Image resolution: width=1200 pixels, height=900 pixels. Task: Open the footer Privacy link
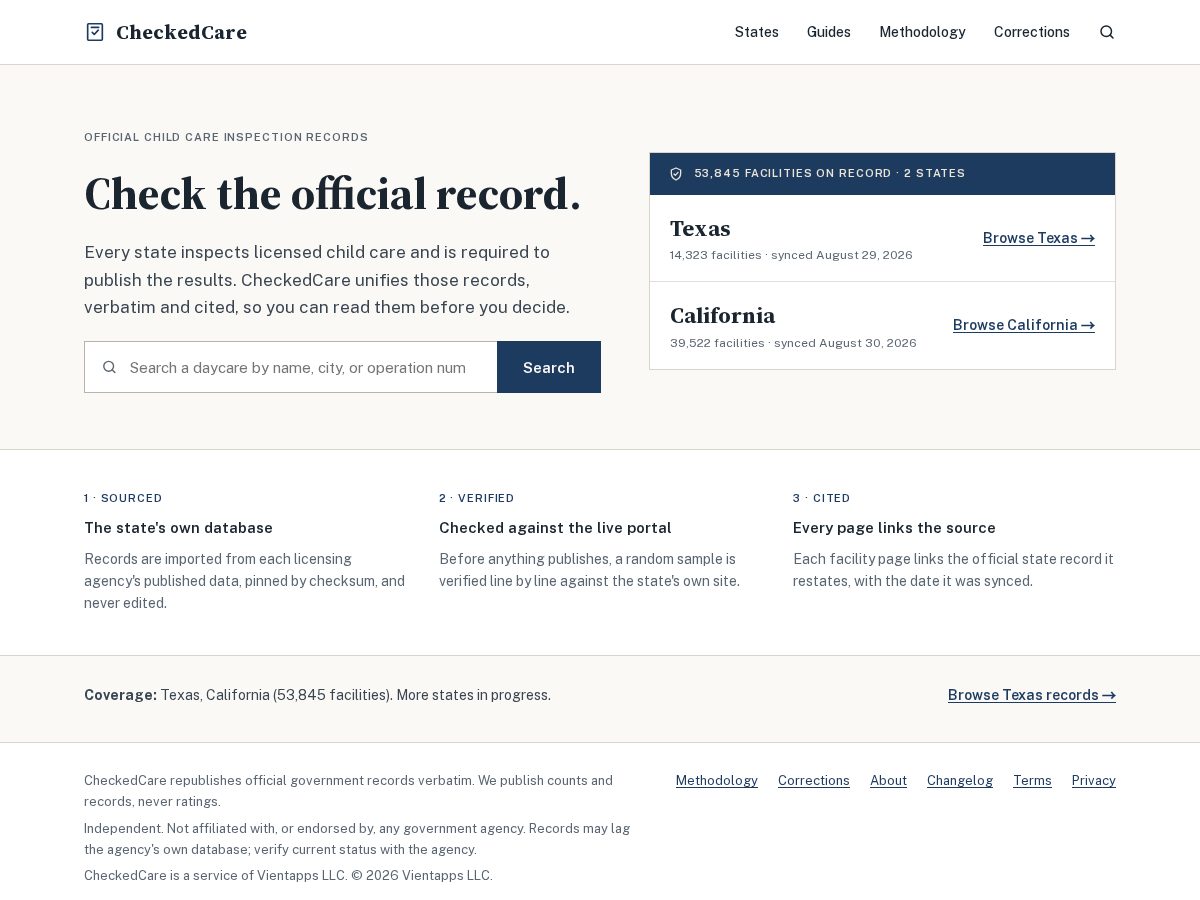pyautogui.click(x=1094, y=781)
